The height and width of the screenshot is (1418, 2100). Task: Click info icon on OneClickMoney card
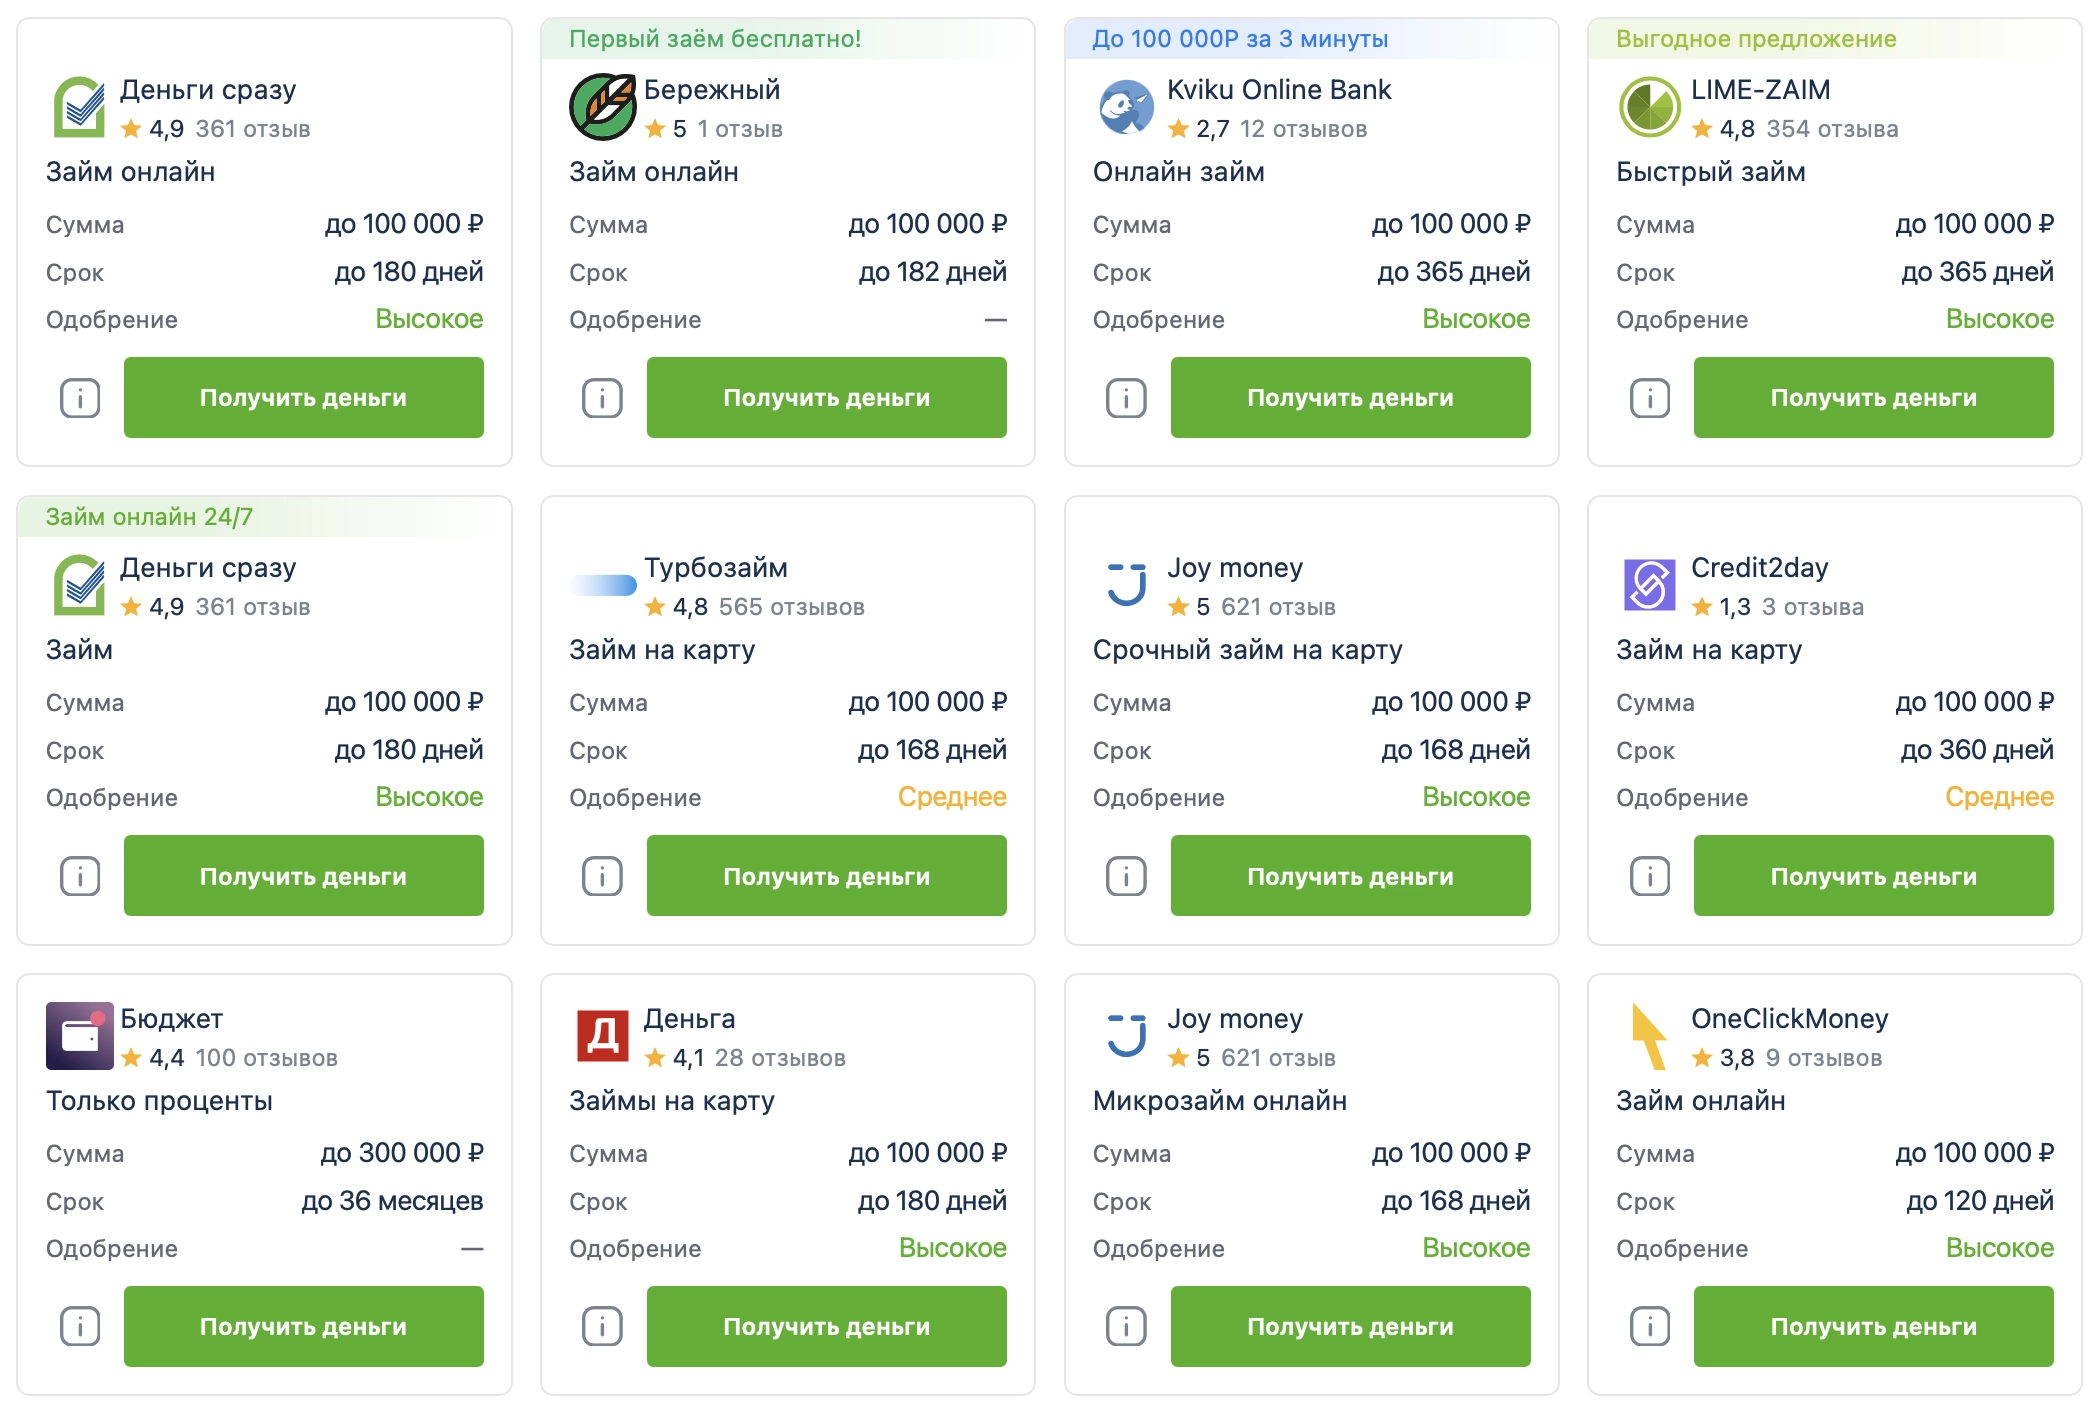1650,1327
